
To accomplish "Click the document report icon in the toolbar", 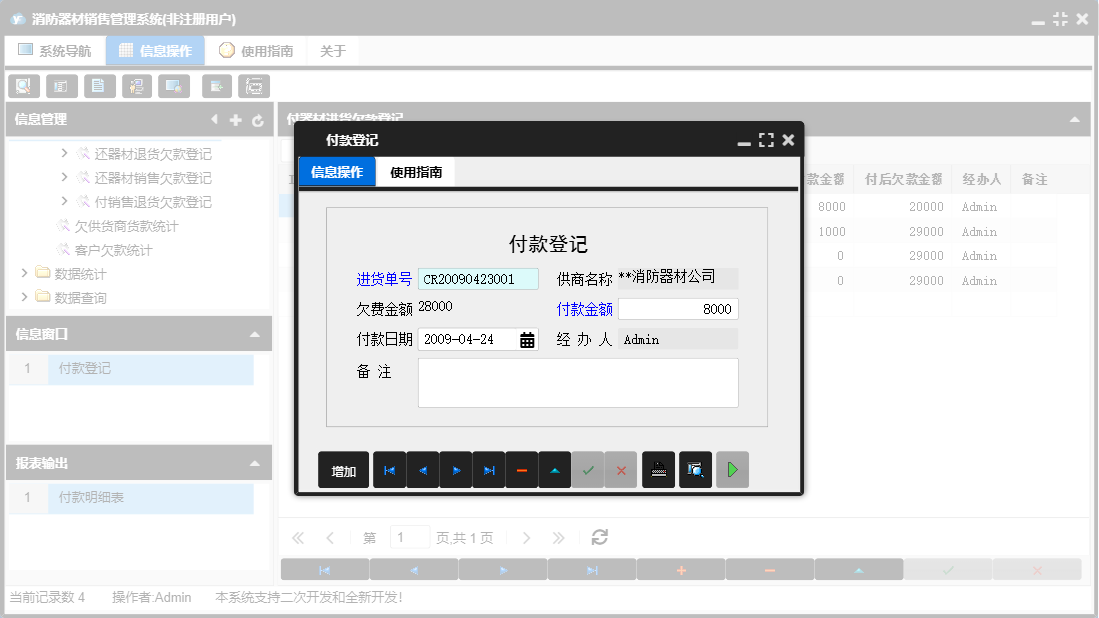I will [99, 86].
